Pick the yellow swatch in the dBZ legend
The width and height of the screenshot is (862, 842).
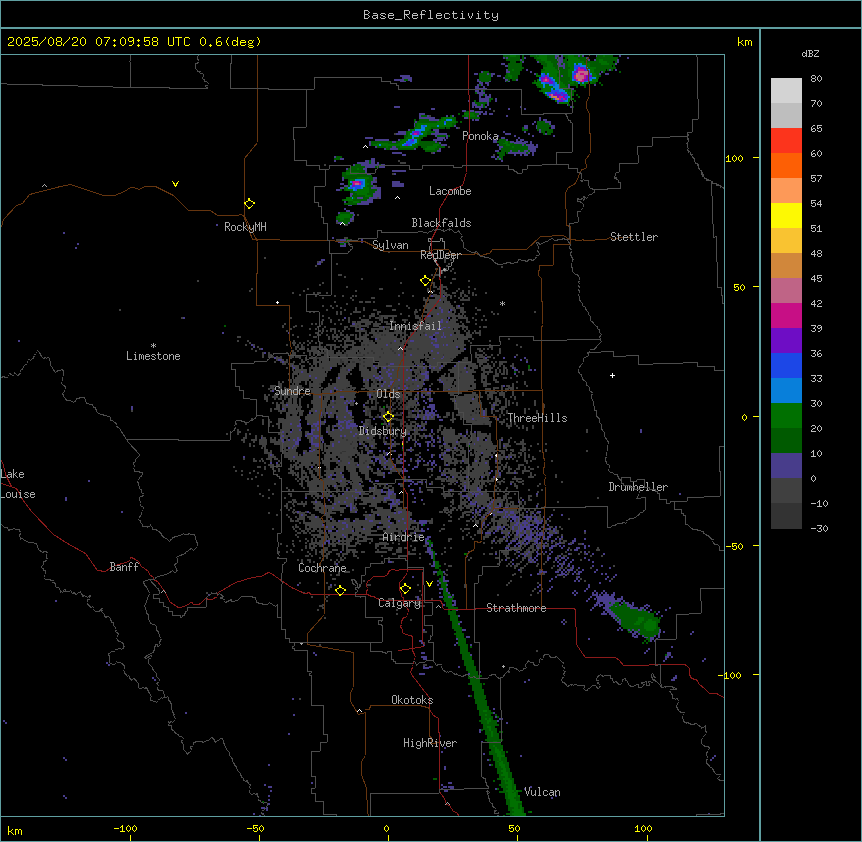tap(786, 216)
